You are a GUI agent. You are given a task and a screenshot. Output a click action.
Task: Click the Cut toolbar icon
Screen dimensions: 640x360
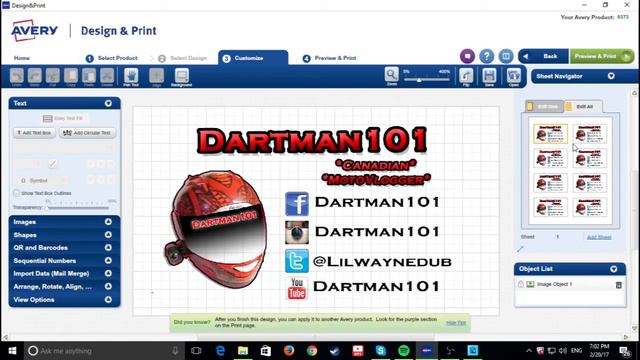(x=53, y=76)
